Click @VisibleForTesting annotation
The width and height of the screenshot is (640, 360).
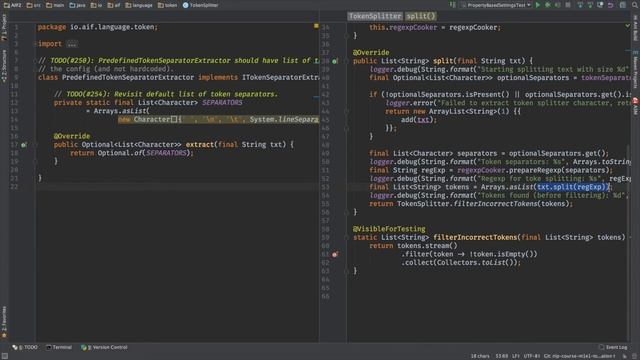tap(389, 229)
